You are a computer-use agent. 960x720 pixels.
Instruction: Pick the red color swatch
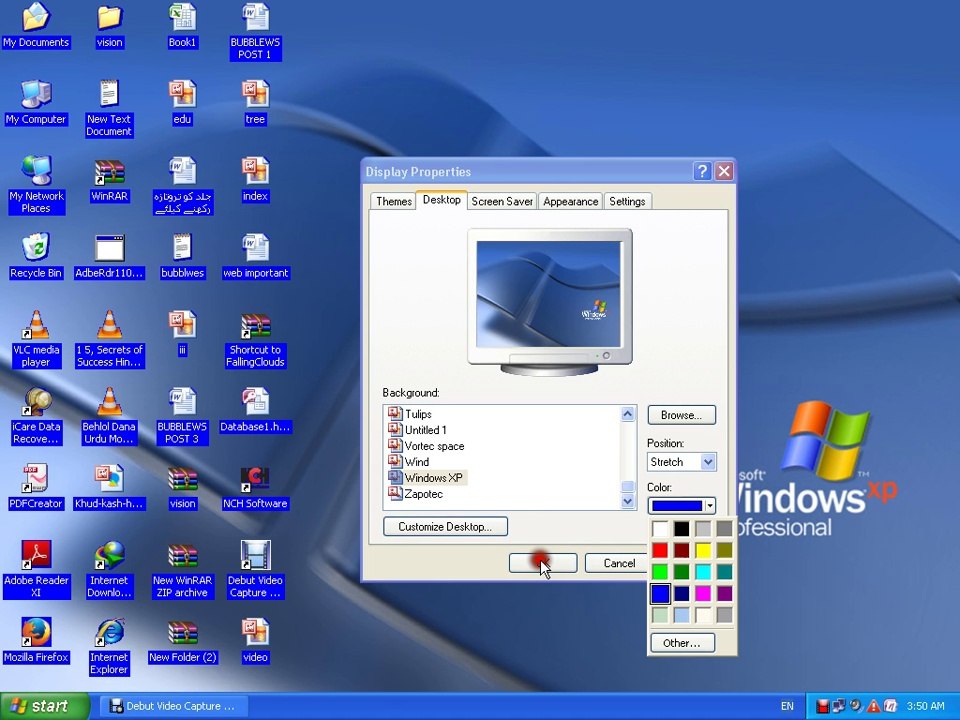pos(660,550)
